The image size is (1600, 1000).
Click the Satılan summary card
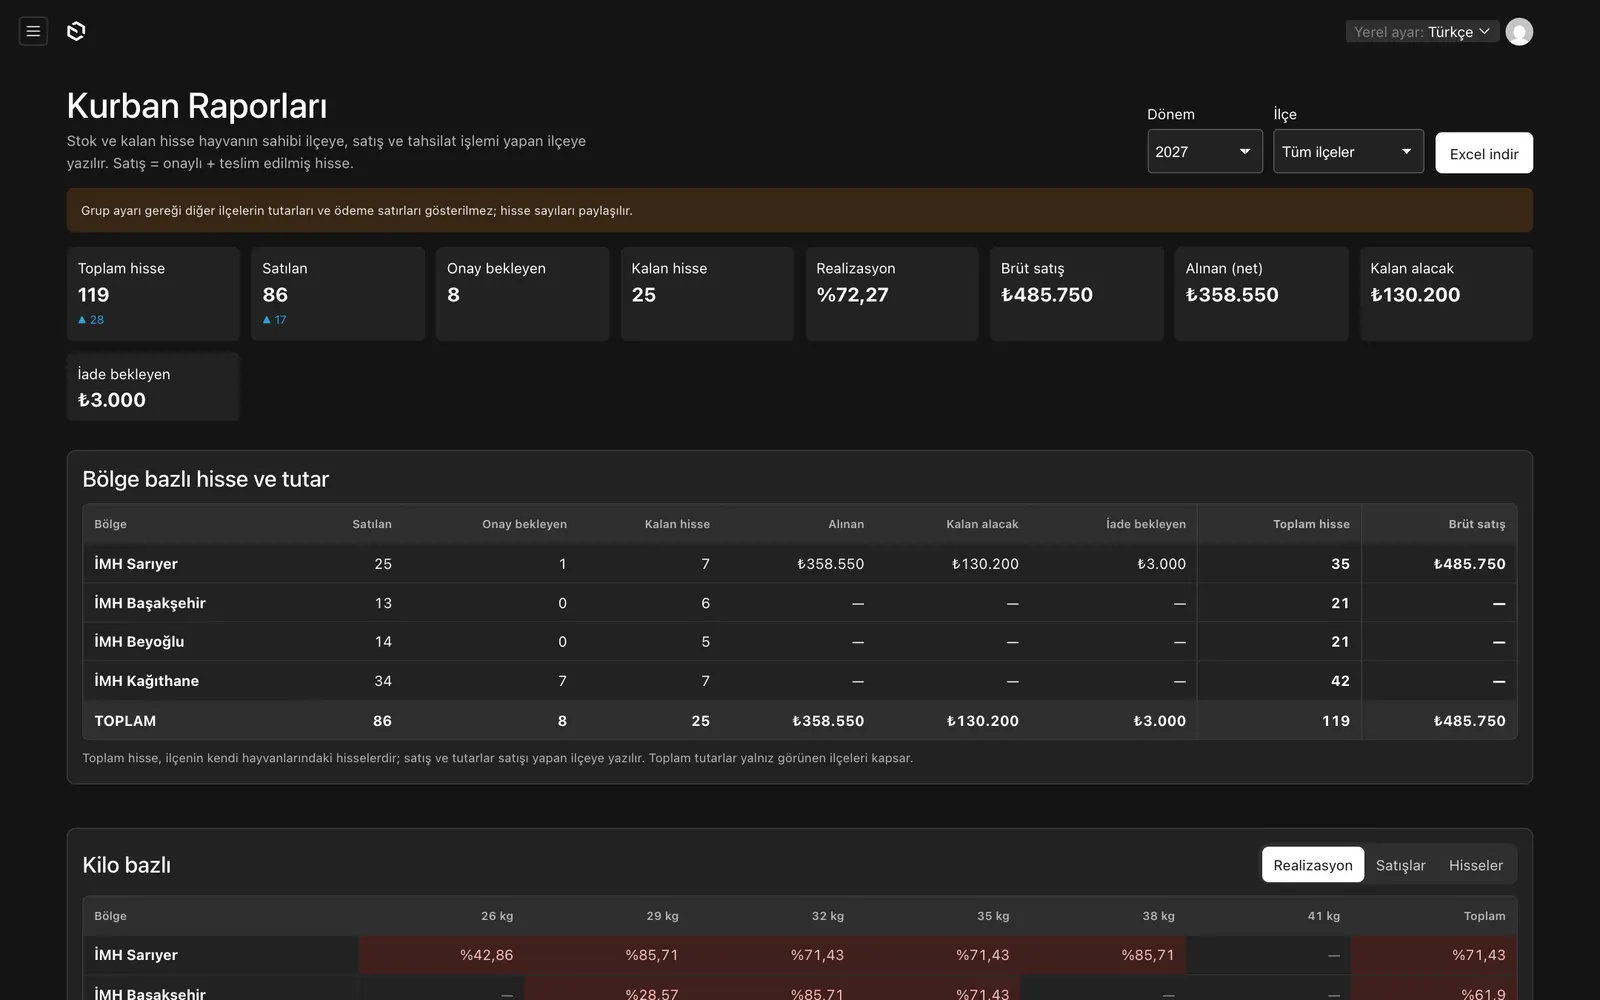pyautogui.click(x=338, y=294)
